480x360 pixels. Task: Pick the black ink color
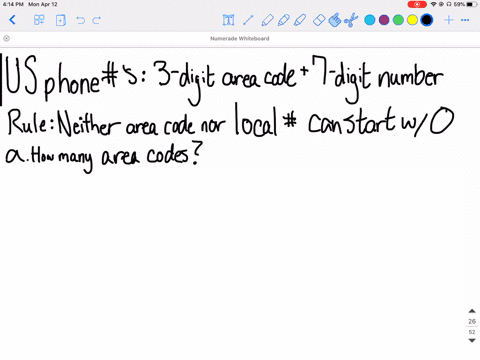click(427, 20)
